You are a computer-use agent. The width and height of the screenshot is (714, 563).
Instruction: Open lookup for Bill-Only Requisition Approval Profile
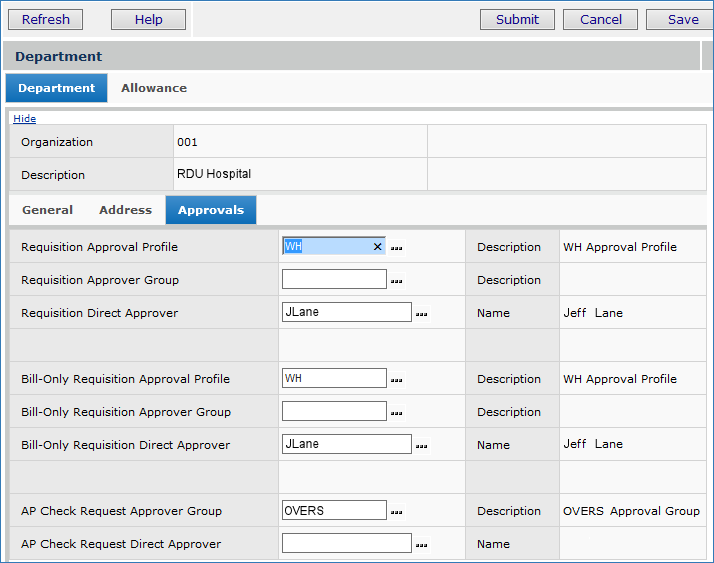[x=396, y=380]
